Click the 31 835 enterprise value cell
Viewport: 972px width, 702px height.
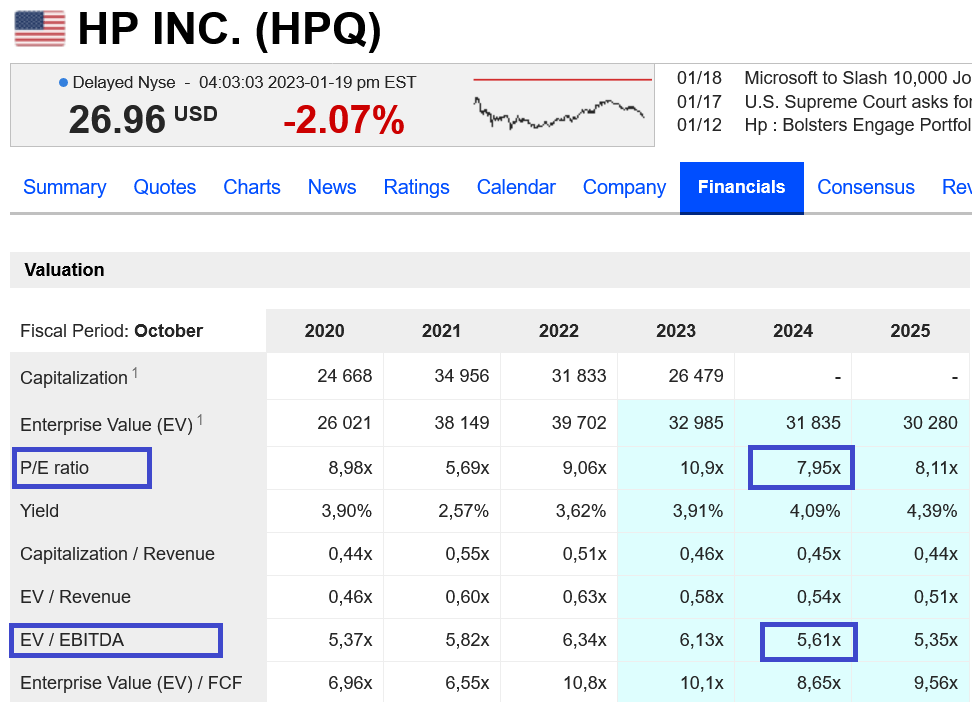[813, 423]
